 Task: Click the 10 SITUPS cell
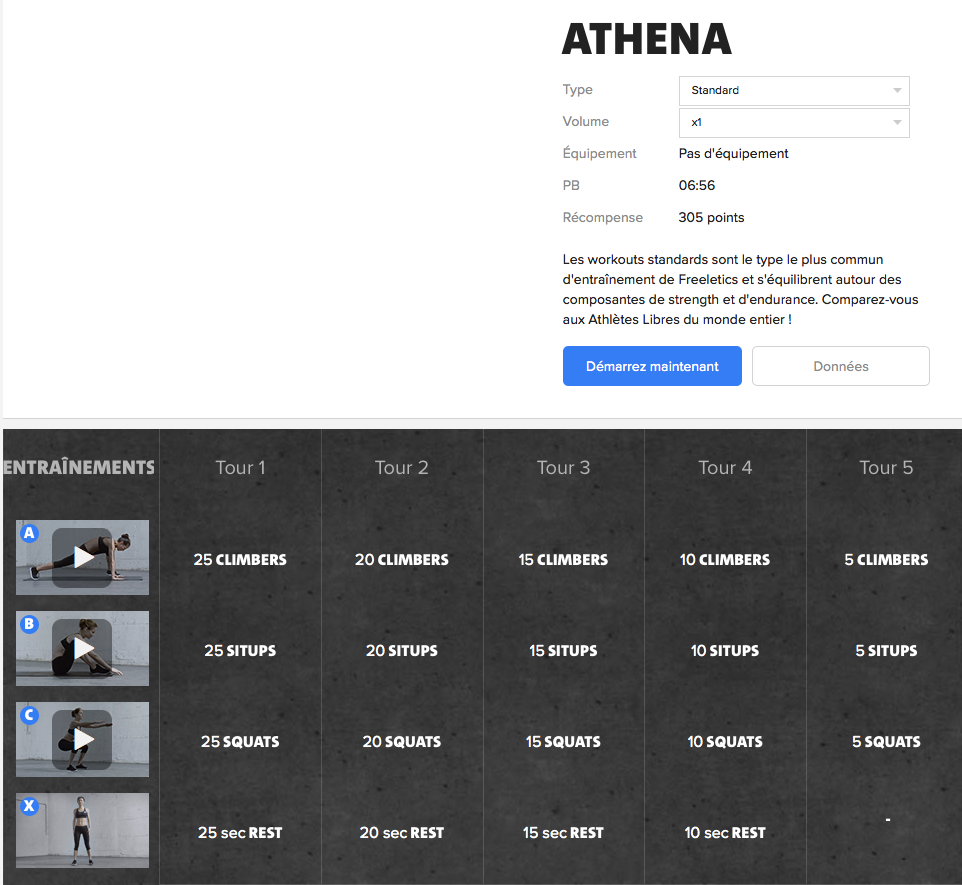tap(725, 651)
